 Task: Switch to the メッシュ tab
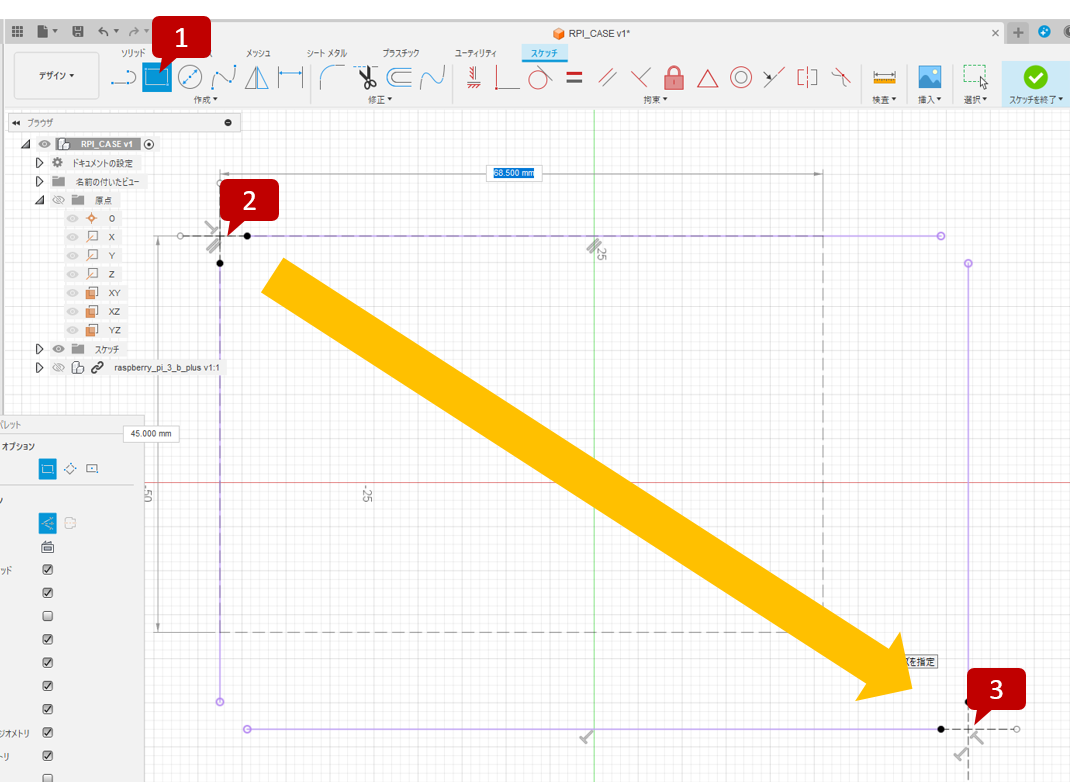[x=258, y=53]
